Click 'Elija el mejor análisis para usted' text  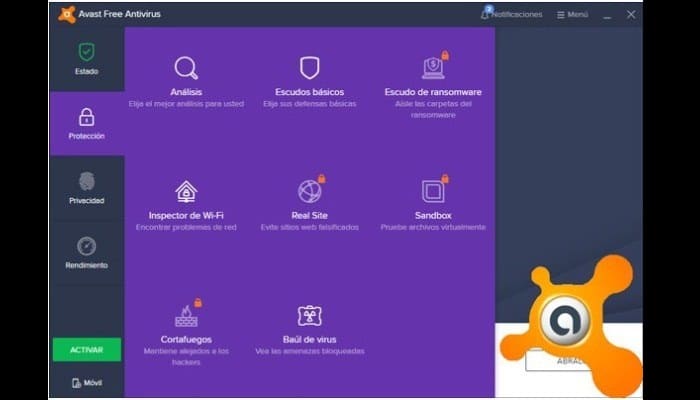point(186,104)
